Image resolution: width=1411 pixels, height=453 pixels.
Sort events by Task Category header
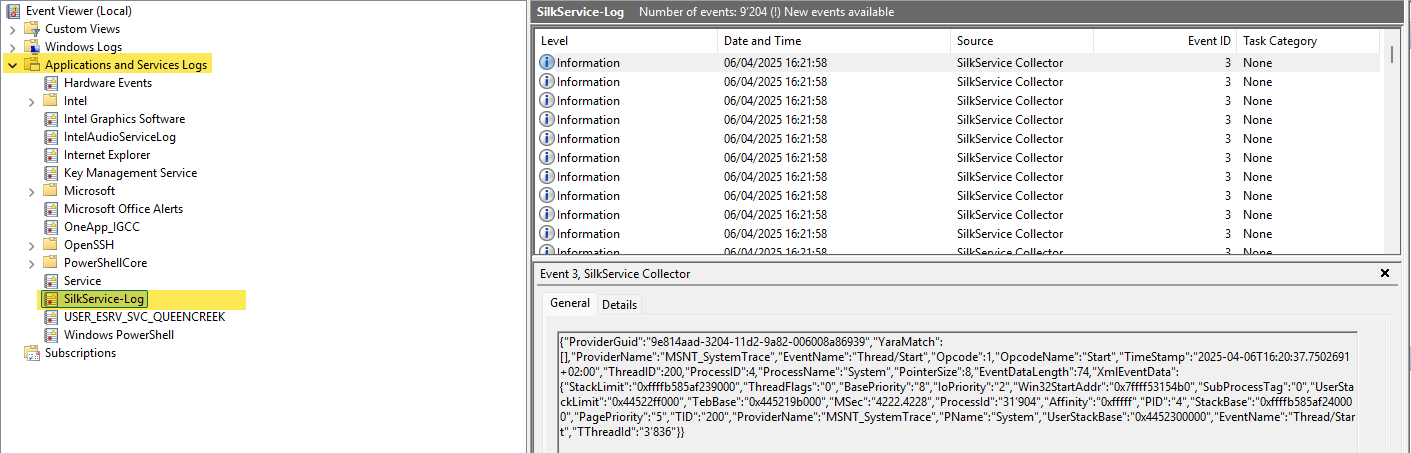pyautogui.click(x=1308, y=41)
